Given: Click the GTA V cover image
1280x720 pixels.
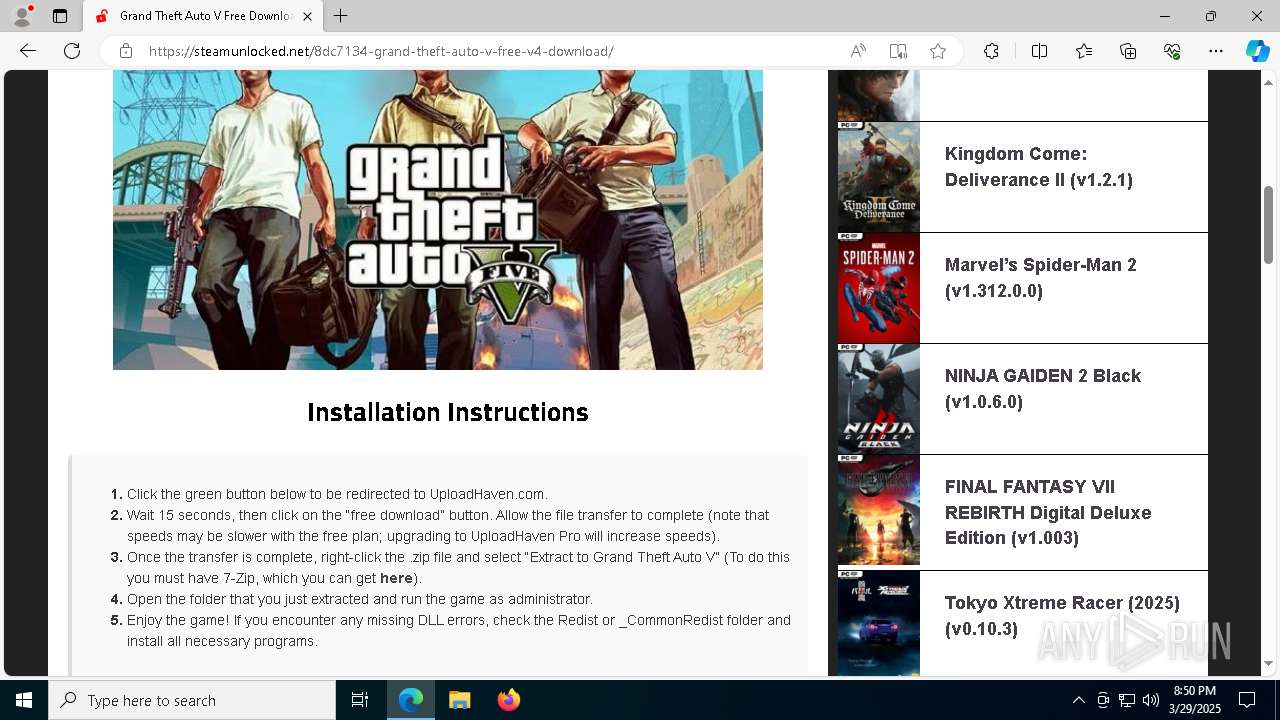Looking at the screenshot, I should point(438,220).
